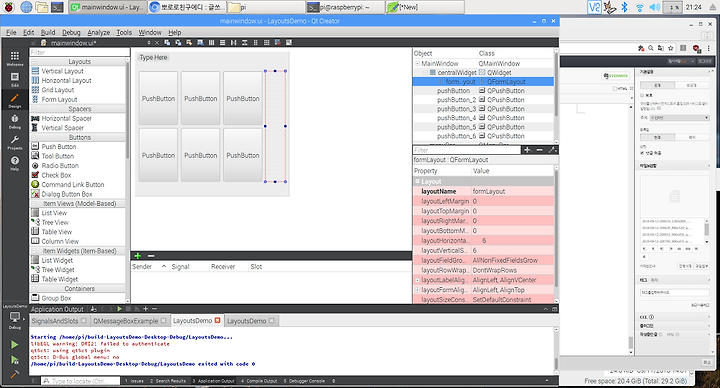Viewport: 720px width, 388px height.
Task: Open the LayoutsDemo kit selector monitor icon
Action: 15,317
